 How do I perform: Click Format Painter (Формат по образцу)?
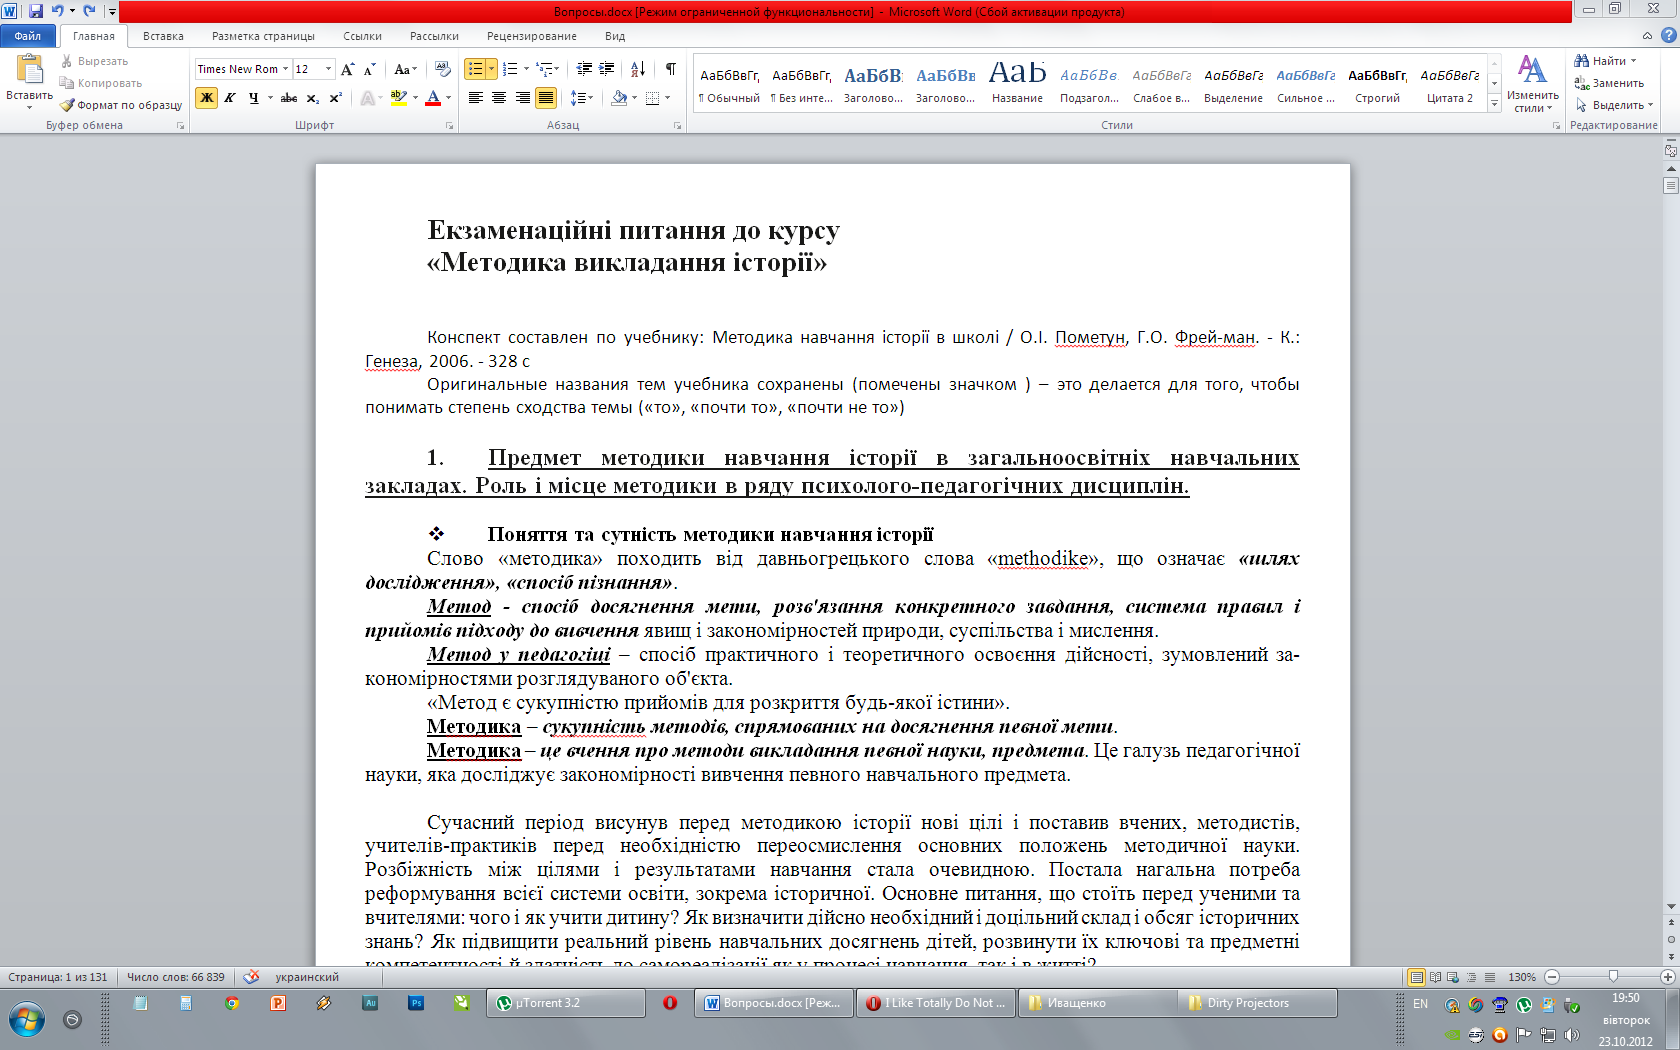click(x=121, y=105)
